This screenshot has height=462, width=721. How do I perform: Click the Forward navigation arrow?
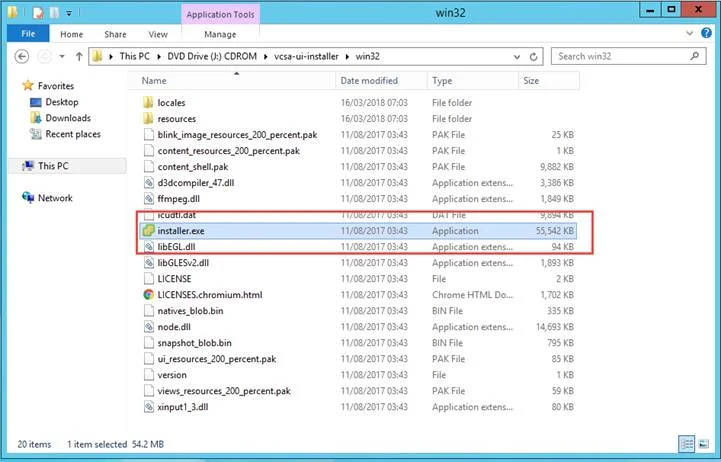point(44,57)
